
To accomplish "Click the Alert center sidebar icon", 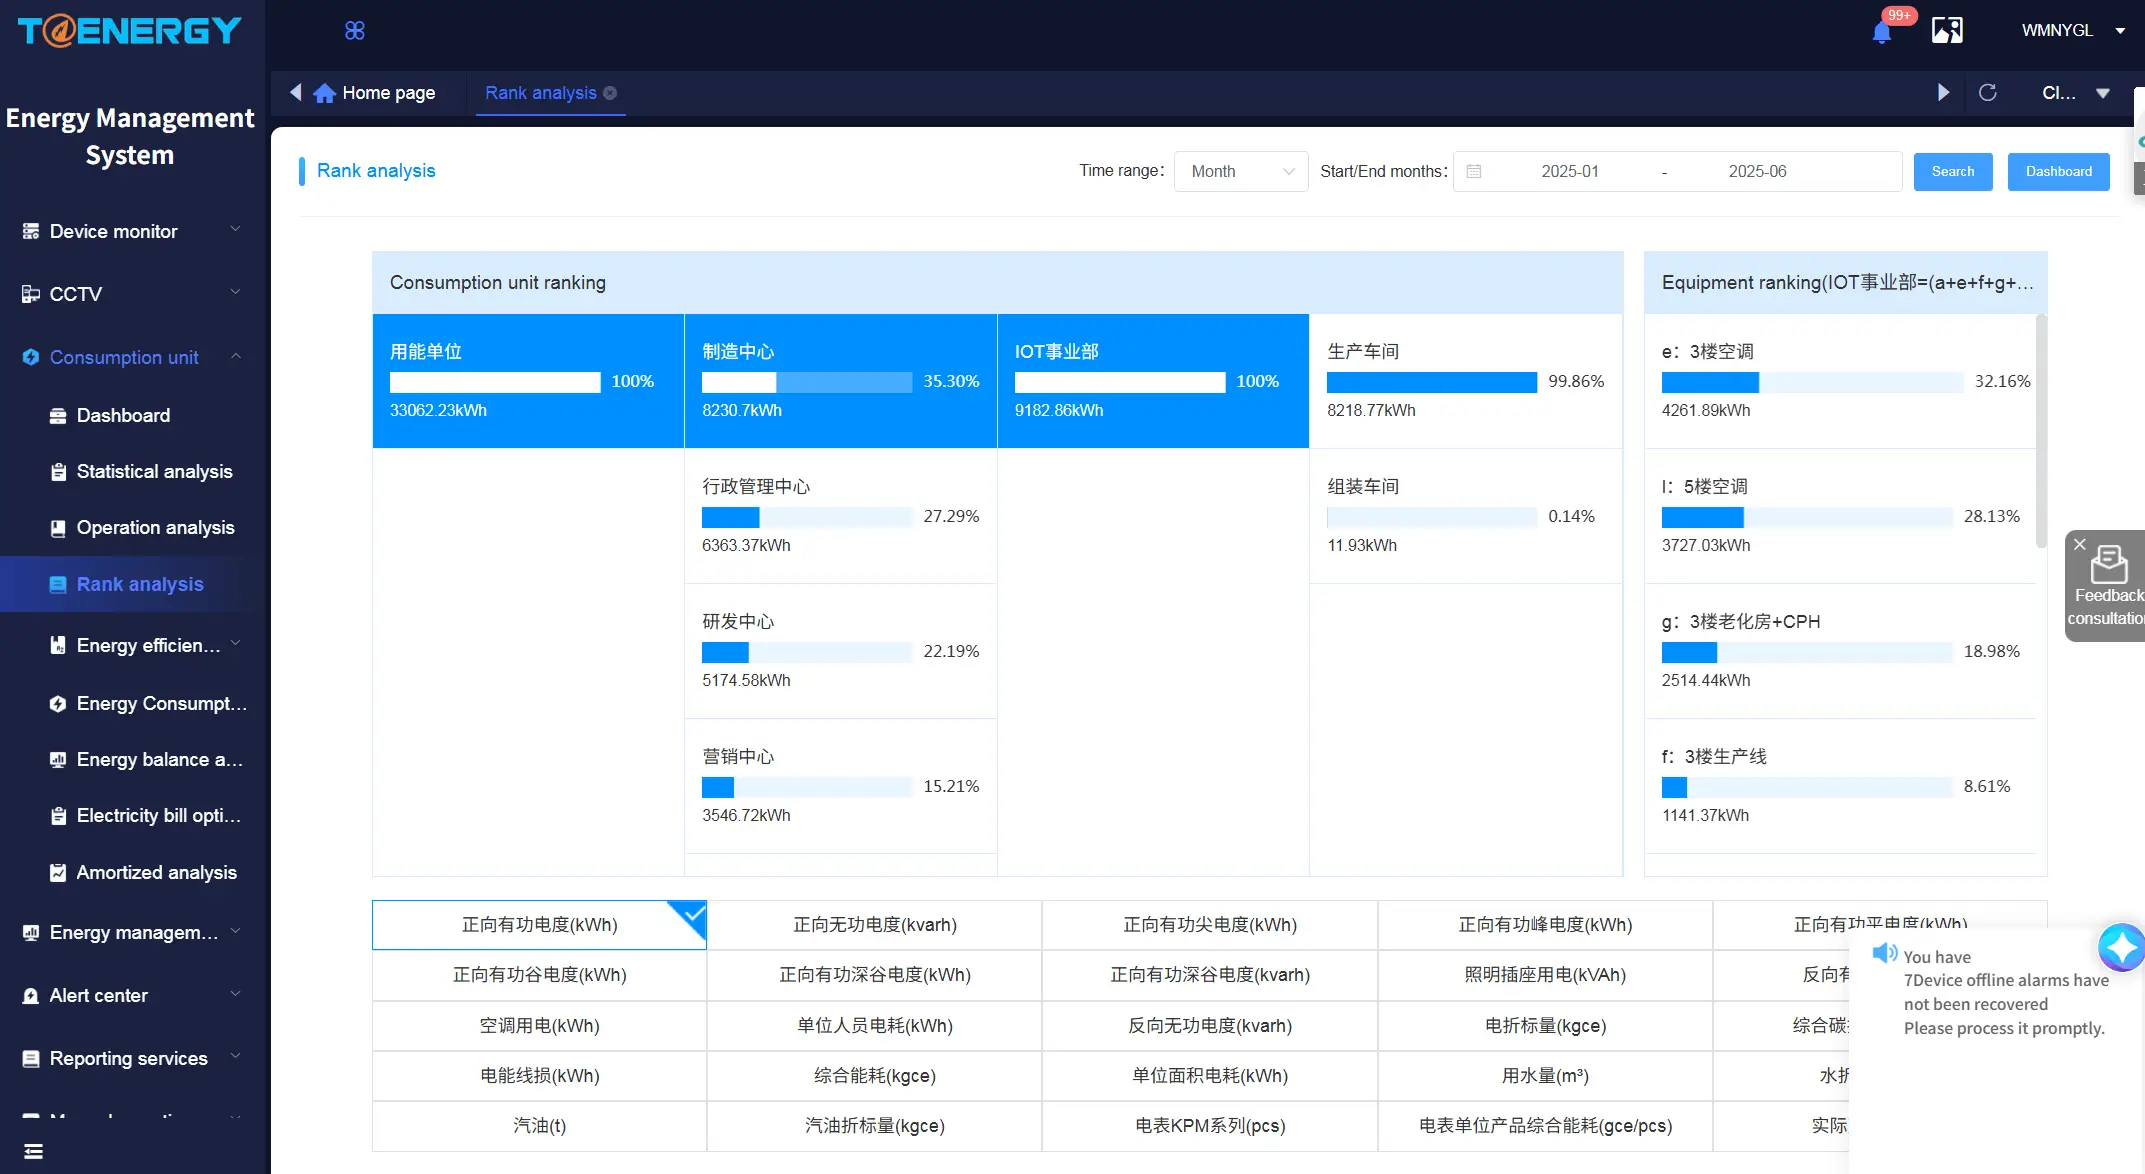I will point(31,995).
